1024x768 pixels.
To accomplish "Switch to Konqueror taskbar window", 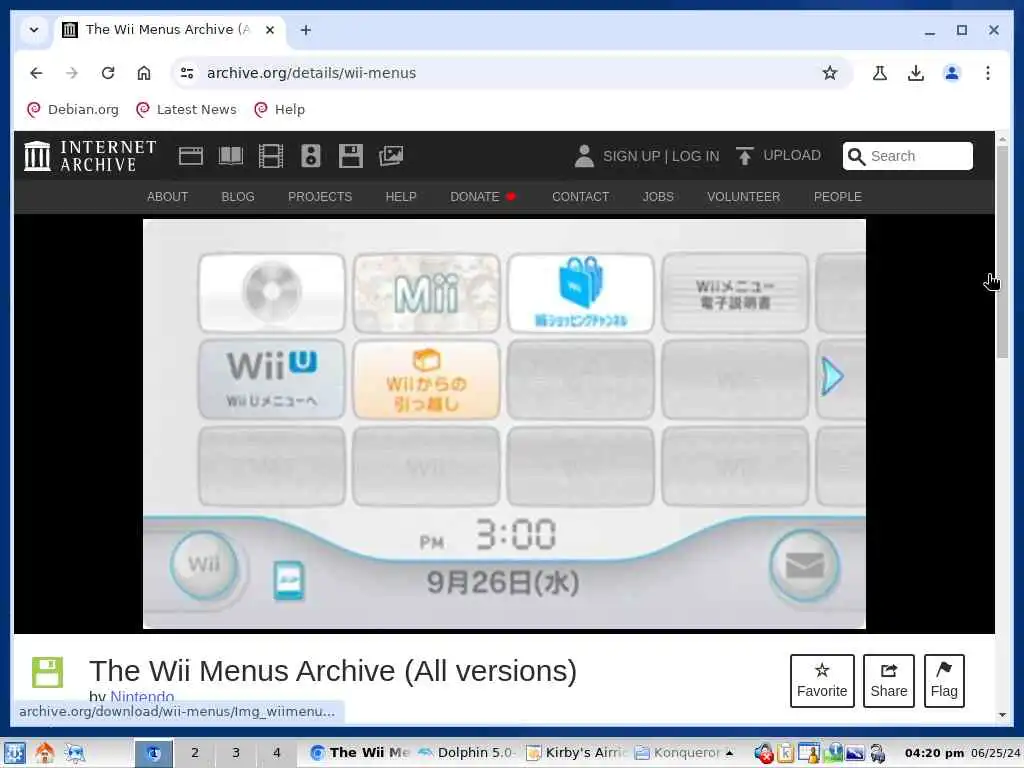I will tap(678, 753).
